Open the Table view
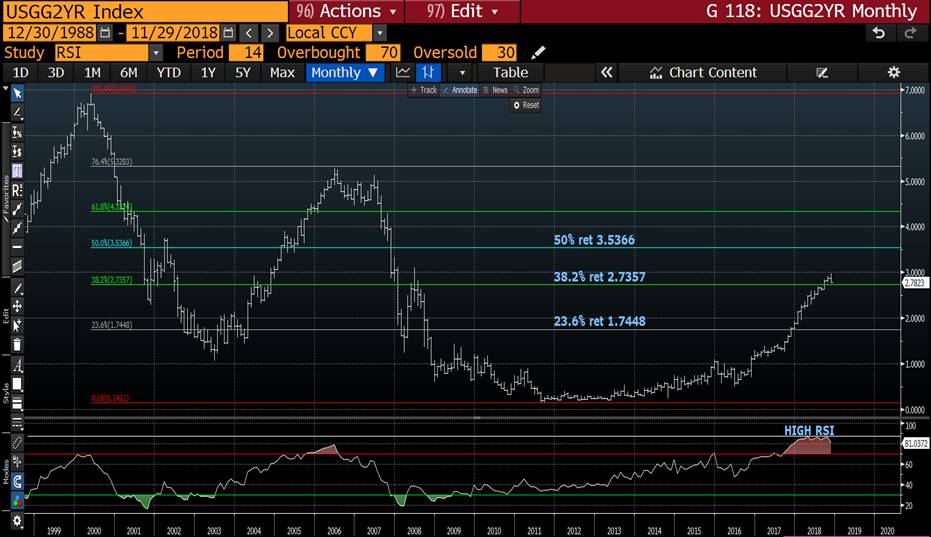 [510, 72]
